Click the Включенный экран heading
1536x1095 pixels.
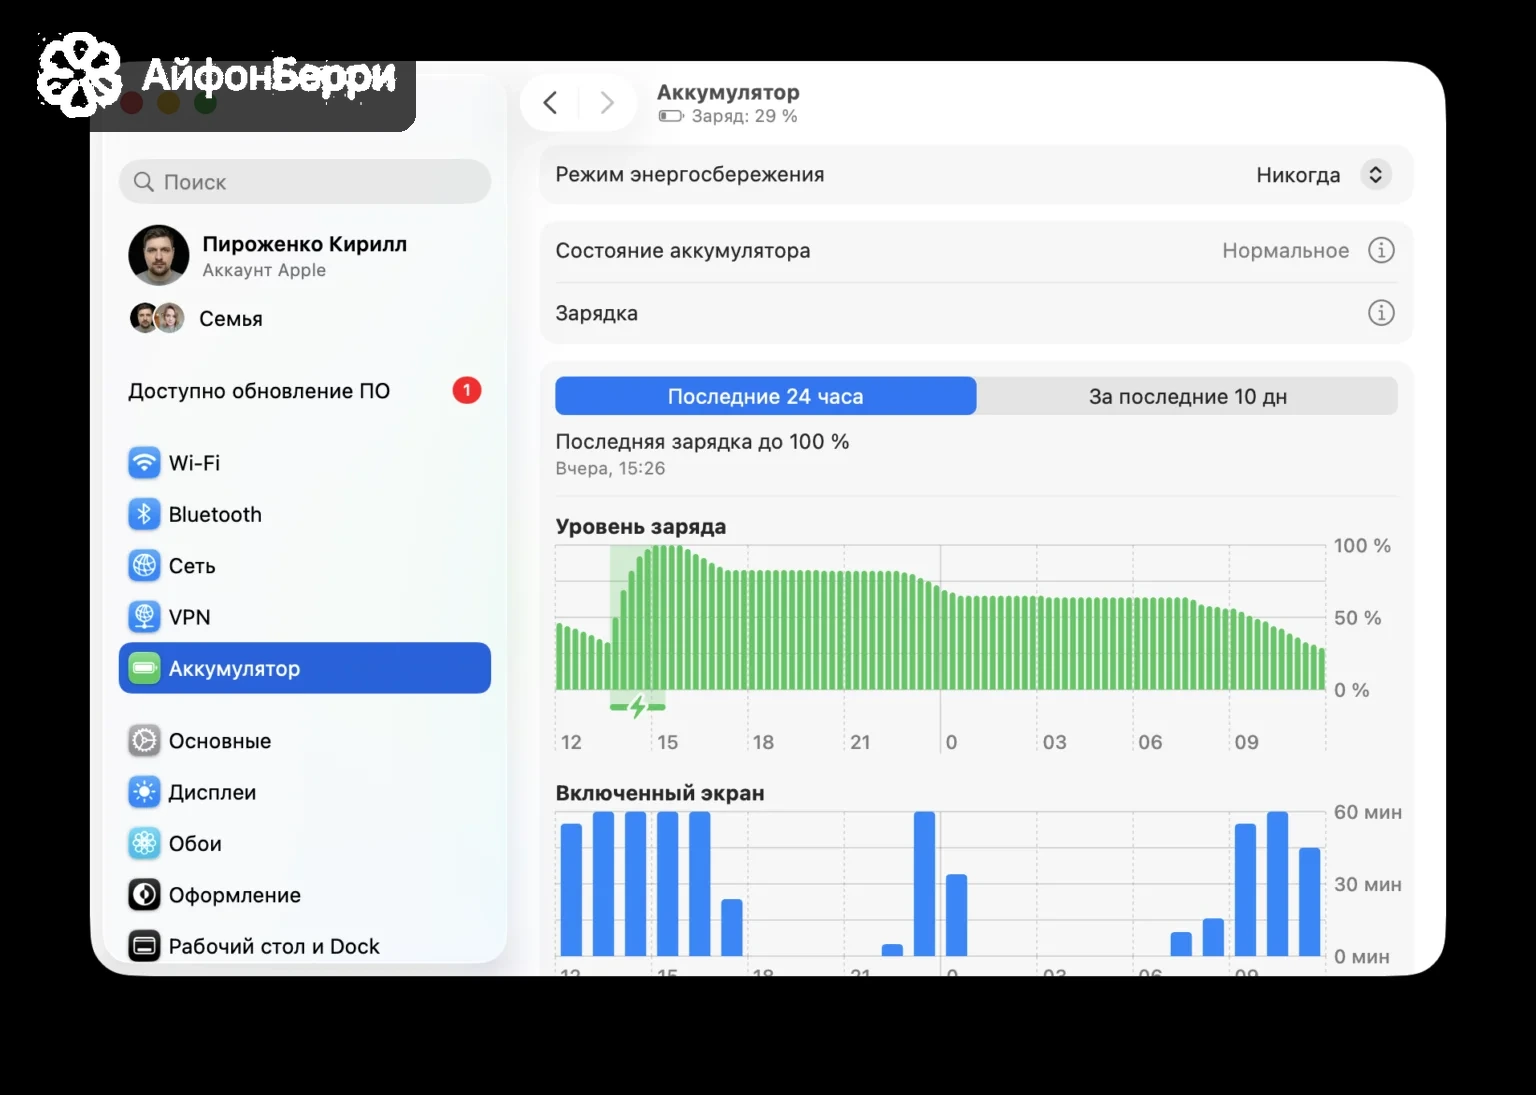tap(660, 793)
